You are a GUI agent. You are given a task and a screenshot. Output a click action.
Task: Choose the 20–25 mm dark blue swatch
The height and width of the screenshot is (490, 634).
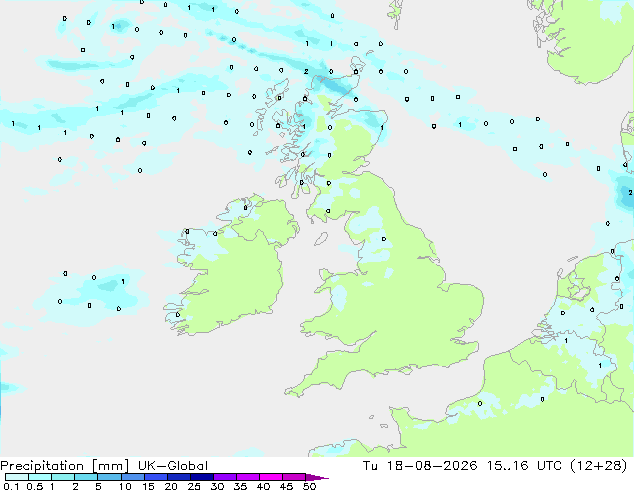click(x=178, y=477)
